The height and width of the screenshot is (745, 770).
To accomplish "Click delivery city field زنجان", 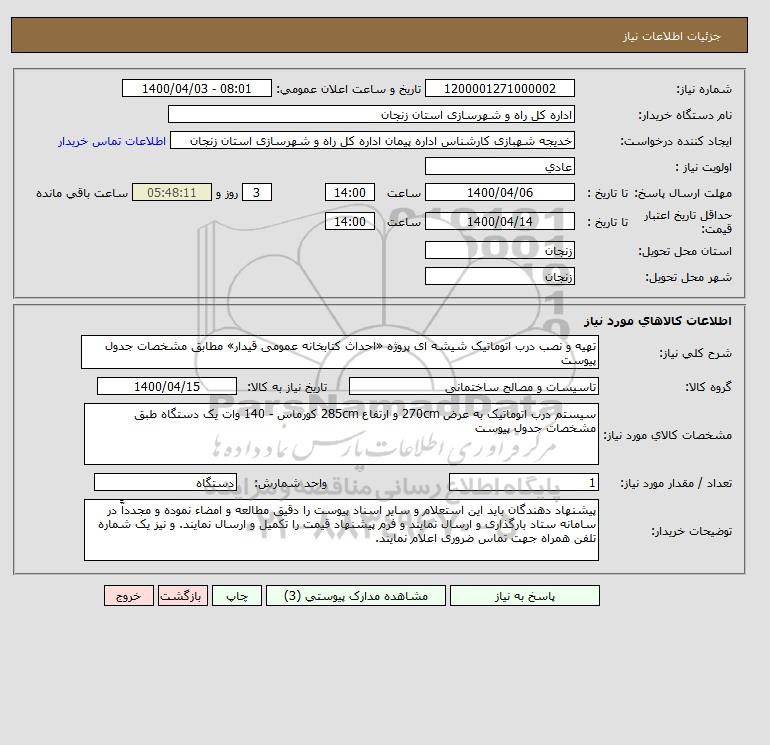I will (499, 276).
